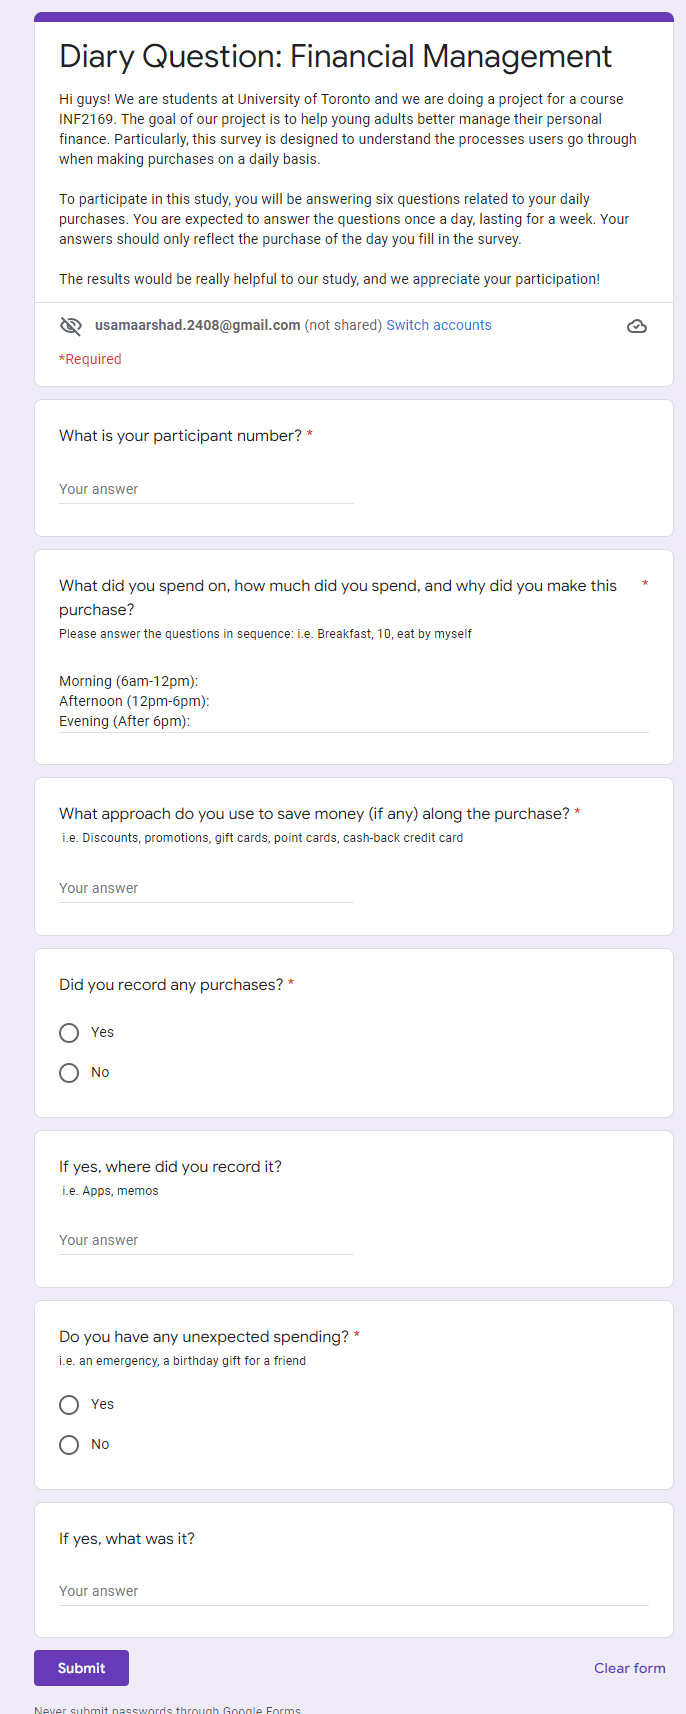Click the cloud saved-draft icon
The height and width of the screenshot is (1714, 686).
(x=637, y=326)
